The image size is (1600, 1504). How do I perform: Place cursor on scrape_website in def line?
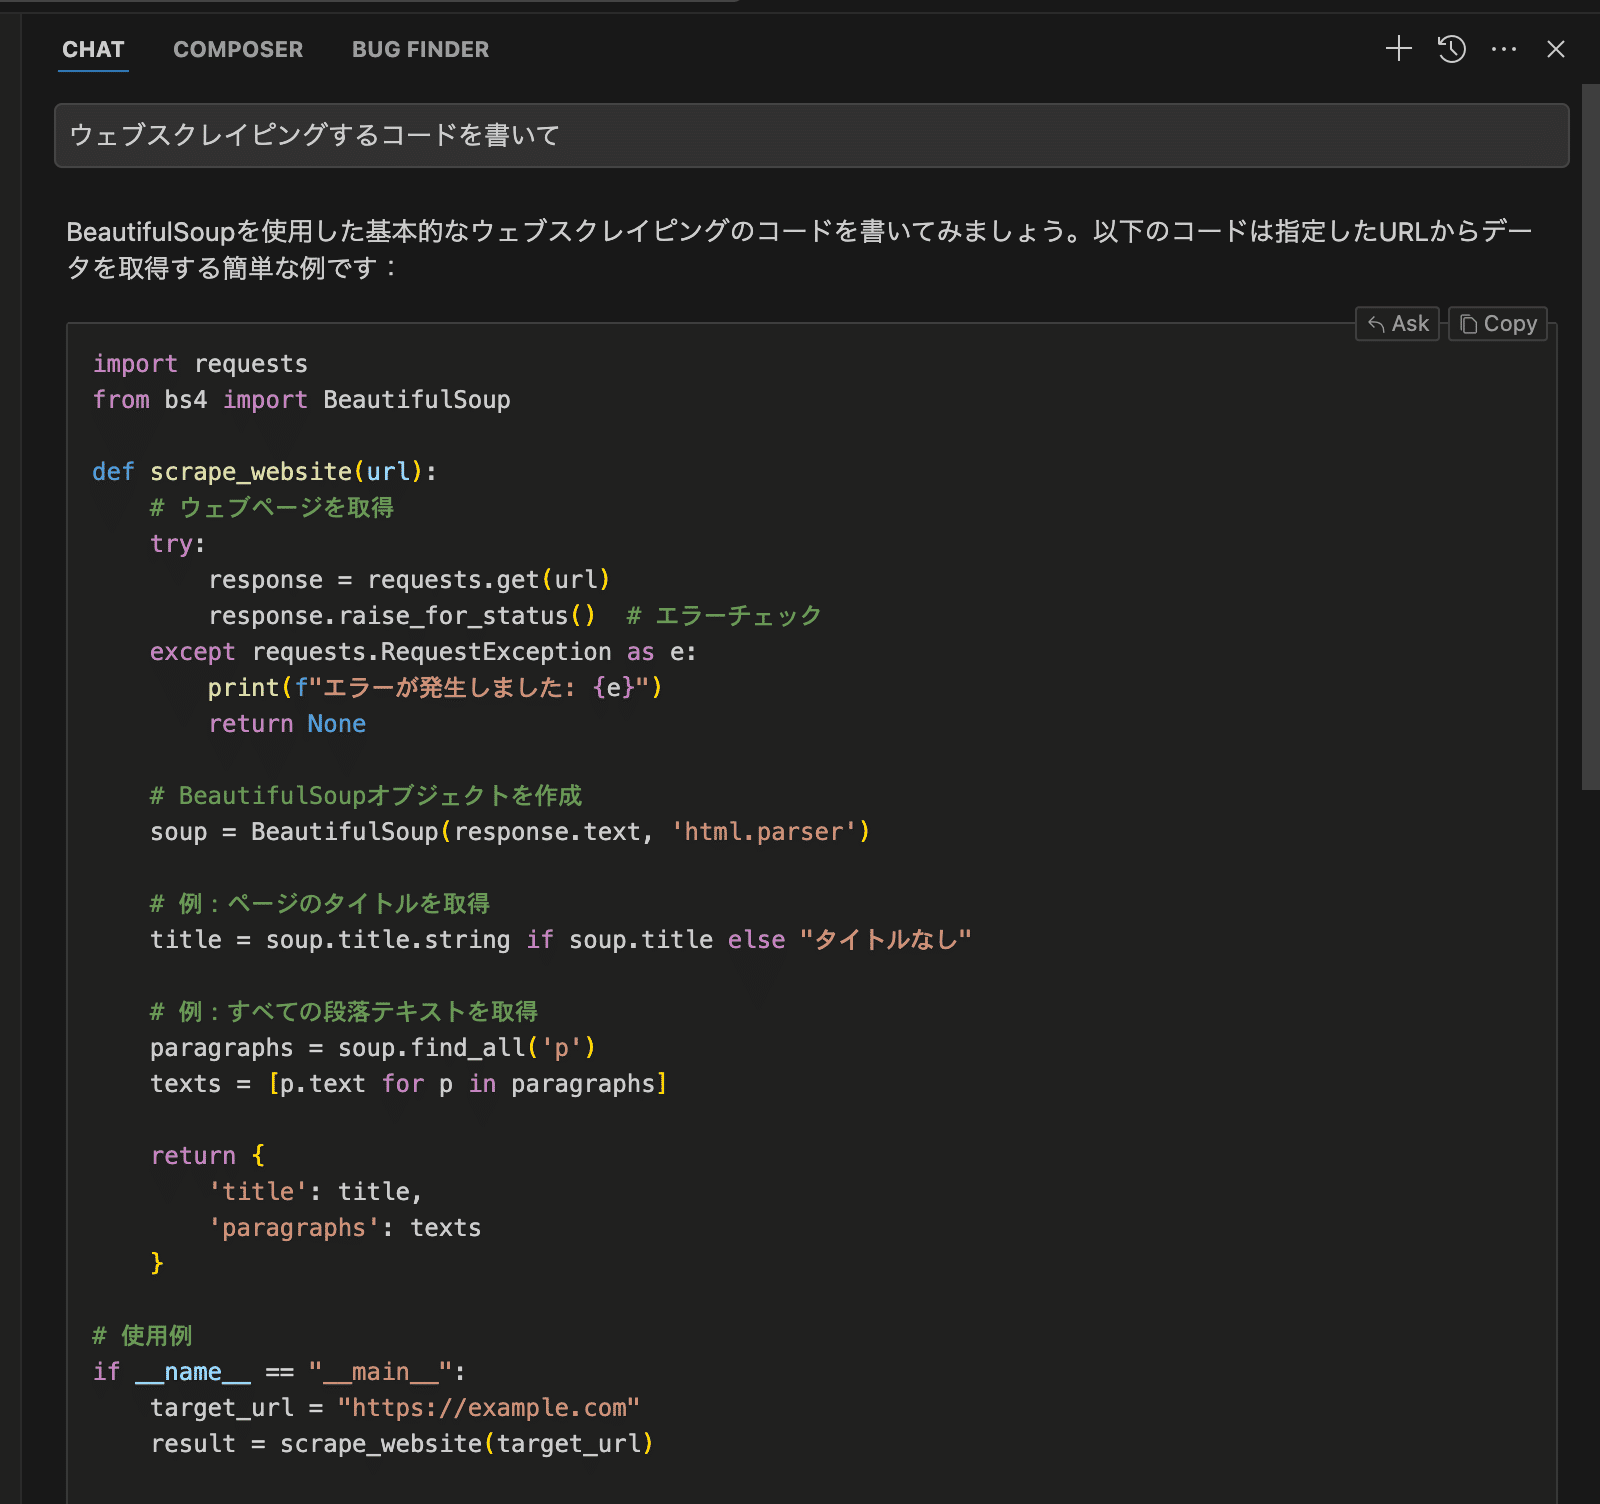pyautogui.click(x=250, y=472)
